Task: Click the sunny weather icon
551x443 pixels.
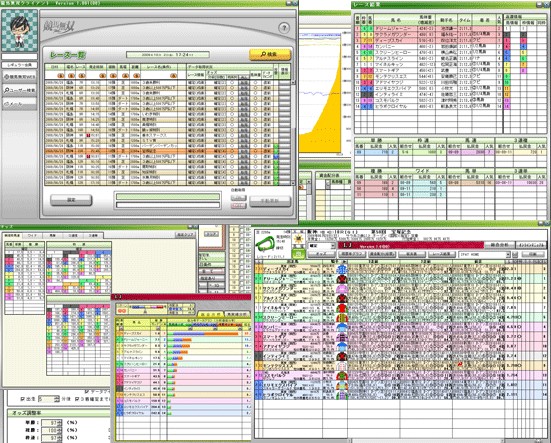Action: (299, 240)
